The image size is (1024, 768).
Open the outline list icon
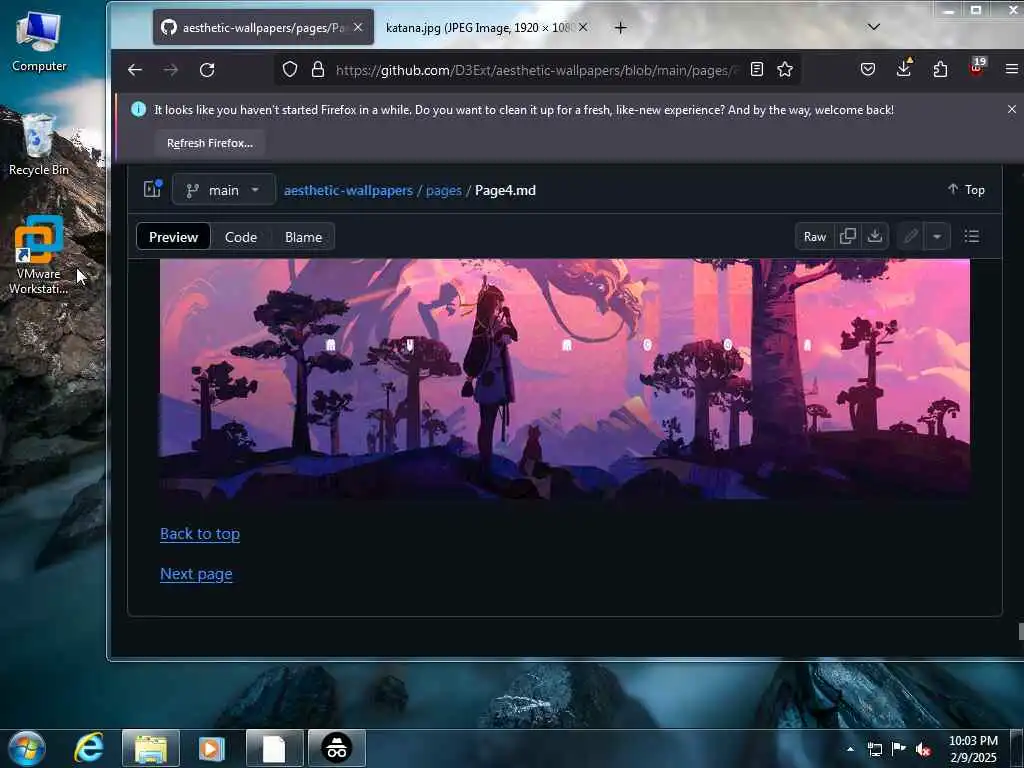pyautogui.click(x=972, y=236)
